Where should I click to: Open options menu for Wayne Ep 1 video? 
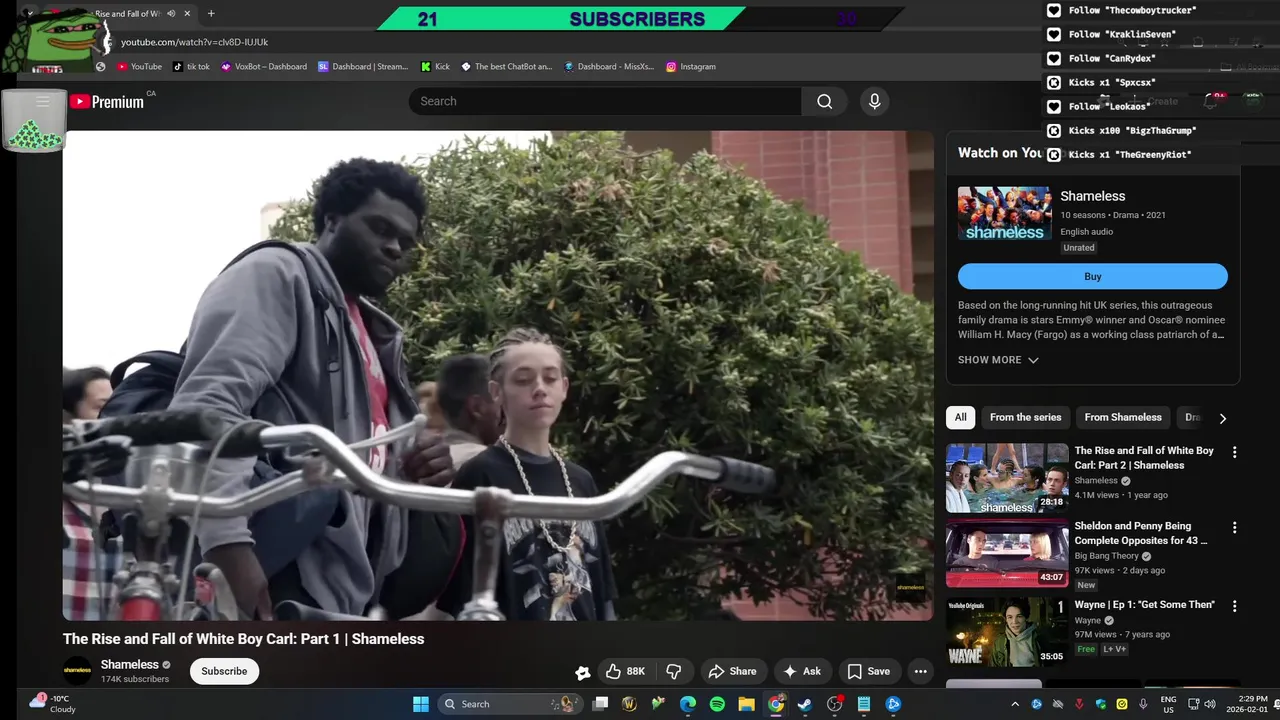click(1234, 606)
